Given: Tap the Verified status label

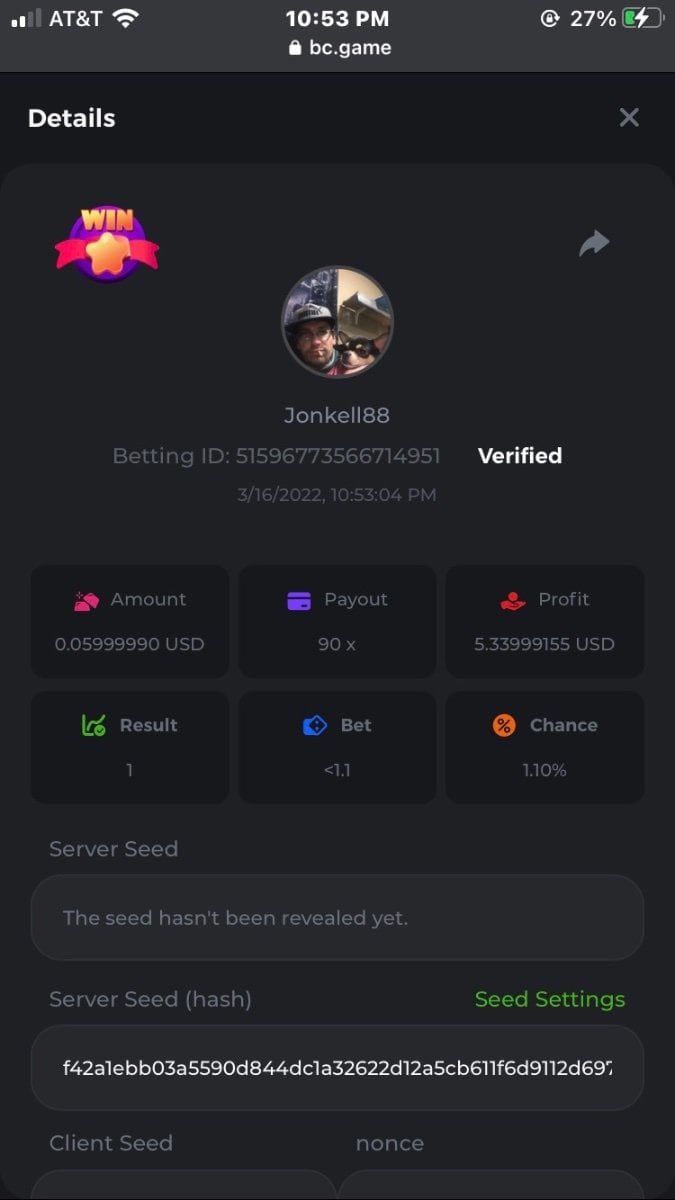Looking at the screenshot, I should click(520, 456).
